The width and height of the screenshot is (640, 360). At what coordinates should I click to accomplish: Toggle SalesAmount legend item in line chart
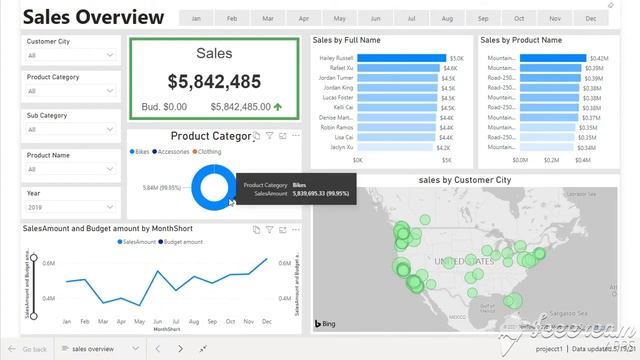click(x=137, y=242)
